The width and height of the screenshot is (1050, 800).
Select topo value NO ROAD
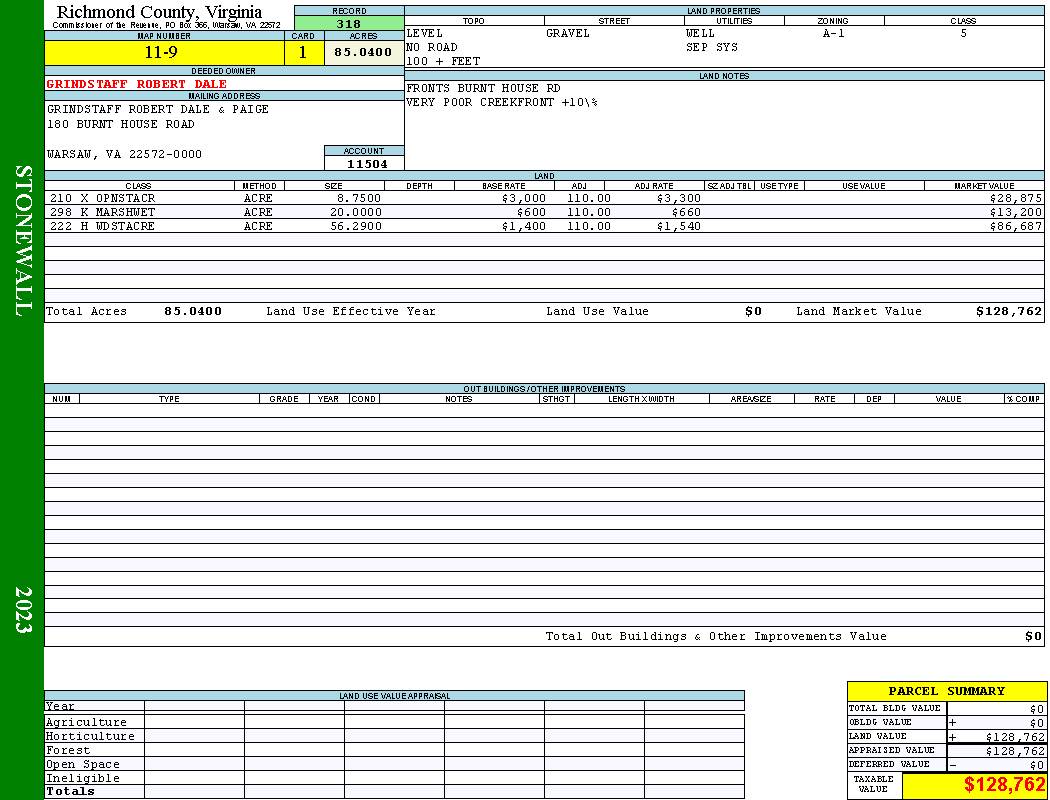432,48
